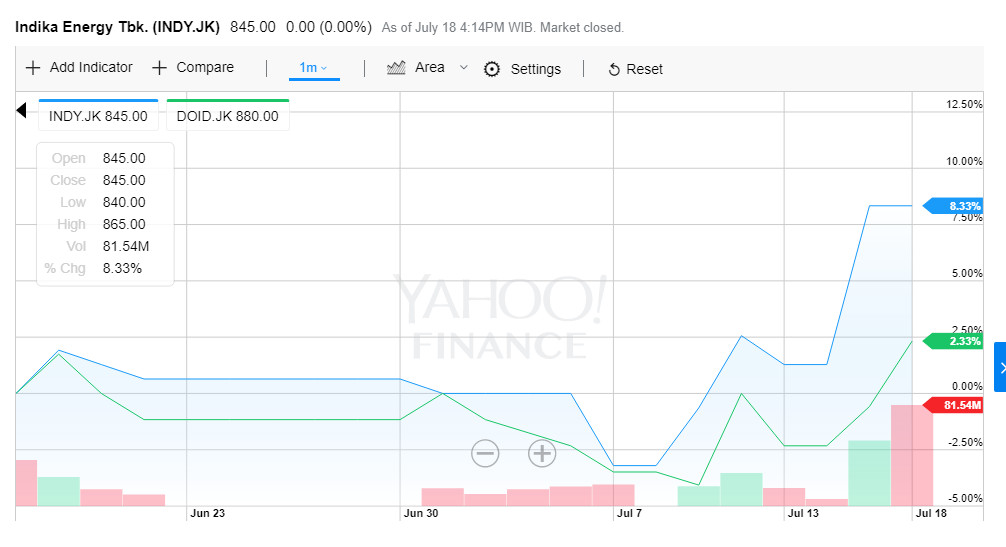Click the tallest pink volume bar

point(911,455)
